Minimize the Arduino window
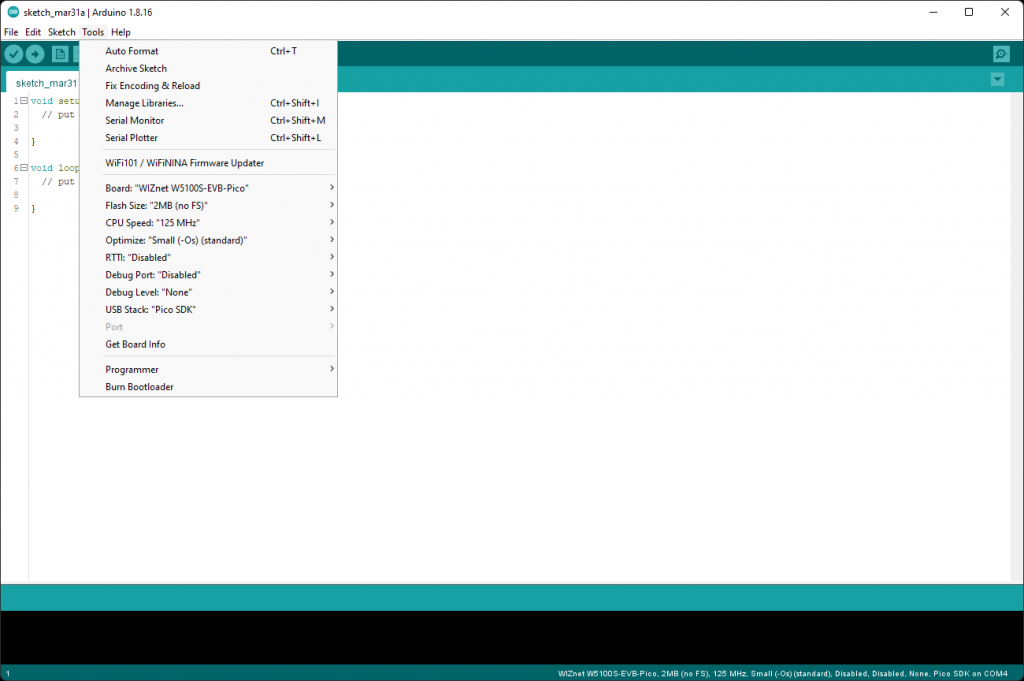Viewport: 1024px width, 681px height. [933, 12]
